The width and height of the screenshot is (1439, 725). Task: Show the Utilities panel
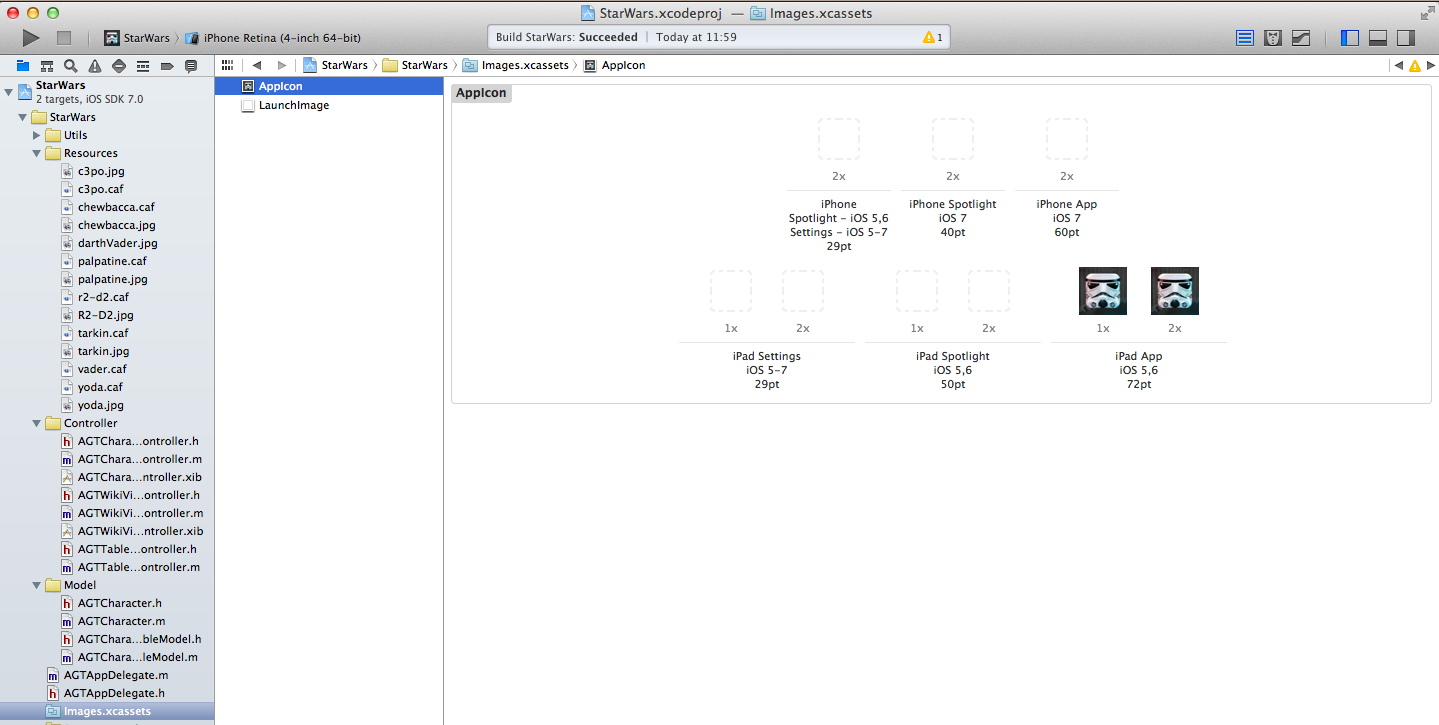(x=1406, y=37)
